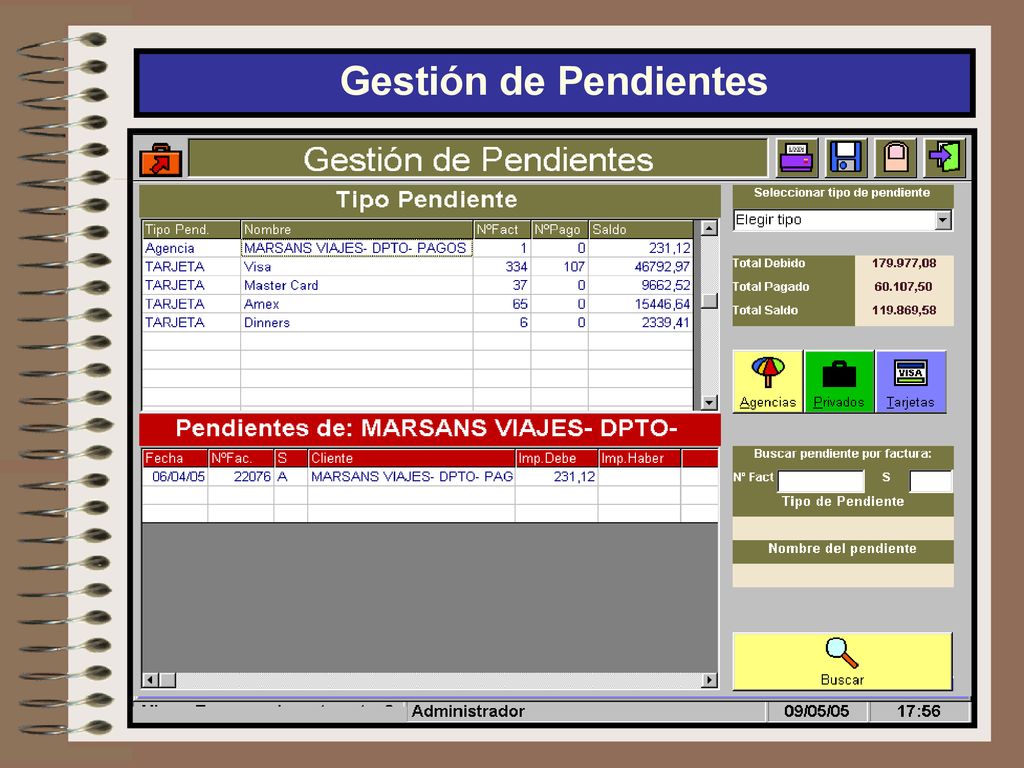The width and height of the screenshot is (1024, 768).
Task: Click the Saldo value 2339,41
Action: click(x=665, y=323)
